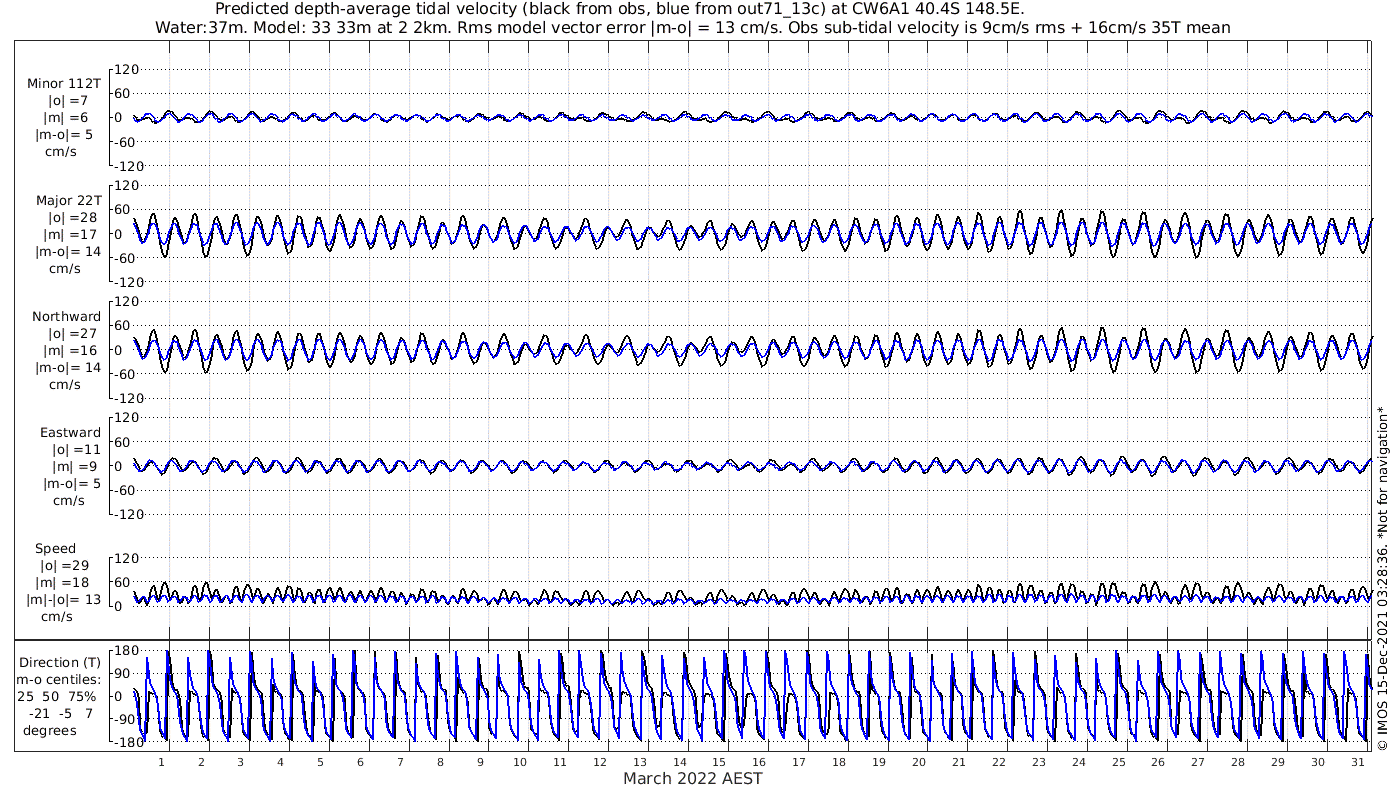The height and width of the screenshot is (800, 1400).
Task: Click the '|o| =11' value
Action: point(75,449)
